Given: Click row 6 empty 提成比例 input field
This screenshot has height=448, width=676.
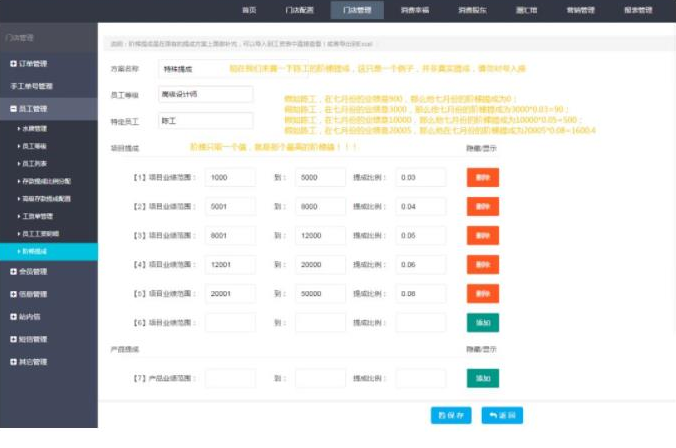Looking at the screenshot, I should (x=420, y=323).
